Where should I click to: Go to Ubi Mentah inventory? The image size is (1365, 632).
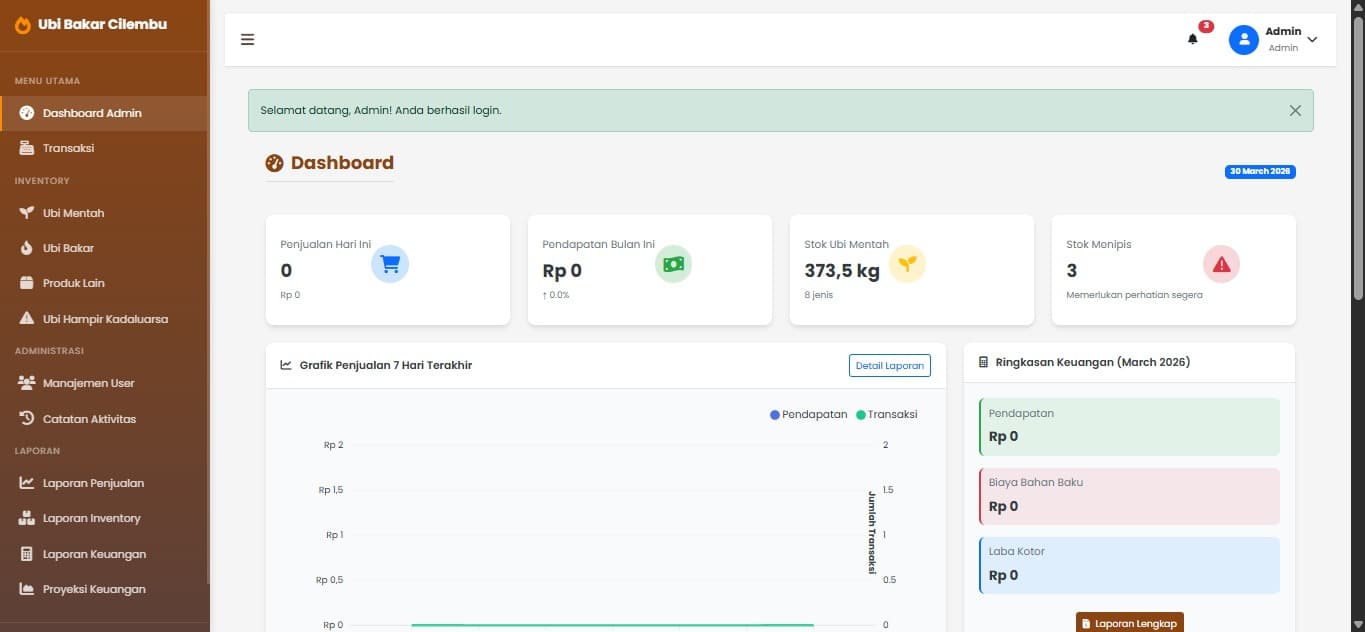point(73,213)
